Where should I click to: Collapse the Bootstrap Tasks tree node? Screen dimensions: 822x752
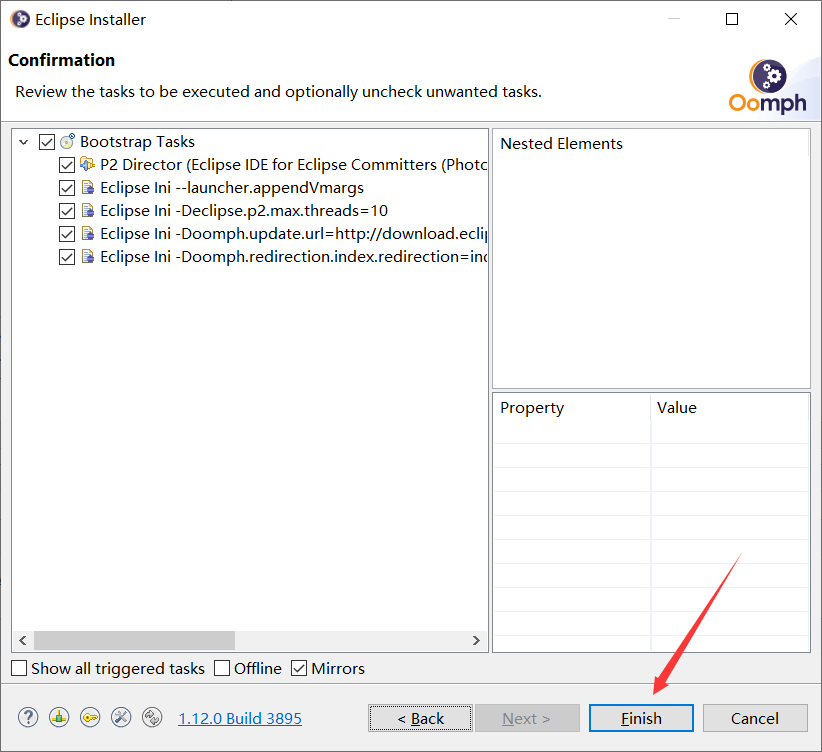(x=24, y=142)
